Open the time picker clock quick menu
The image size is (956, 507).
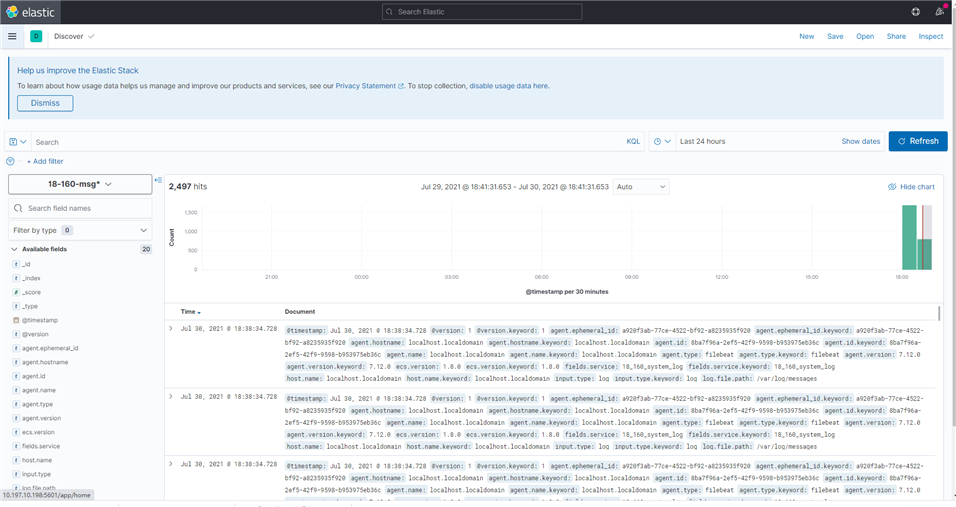click(662, 141)
